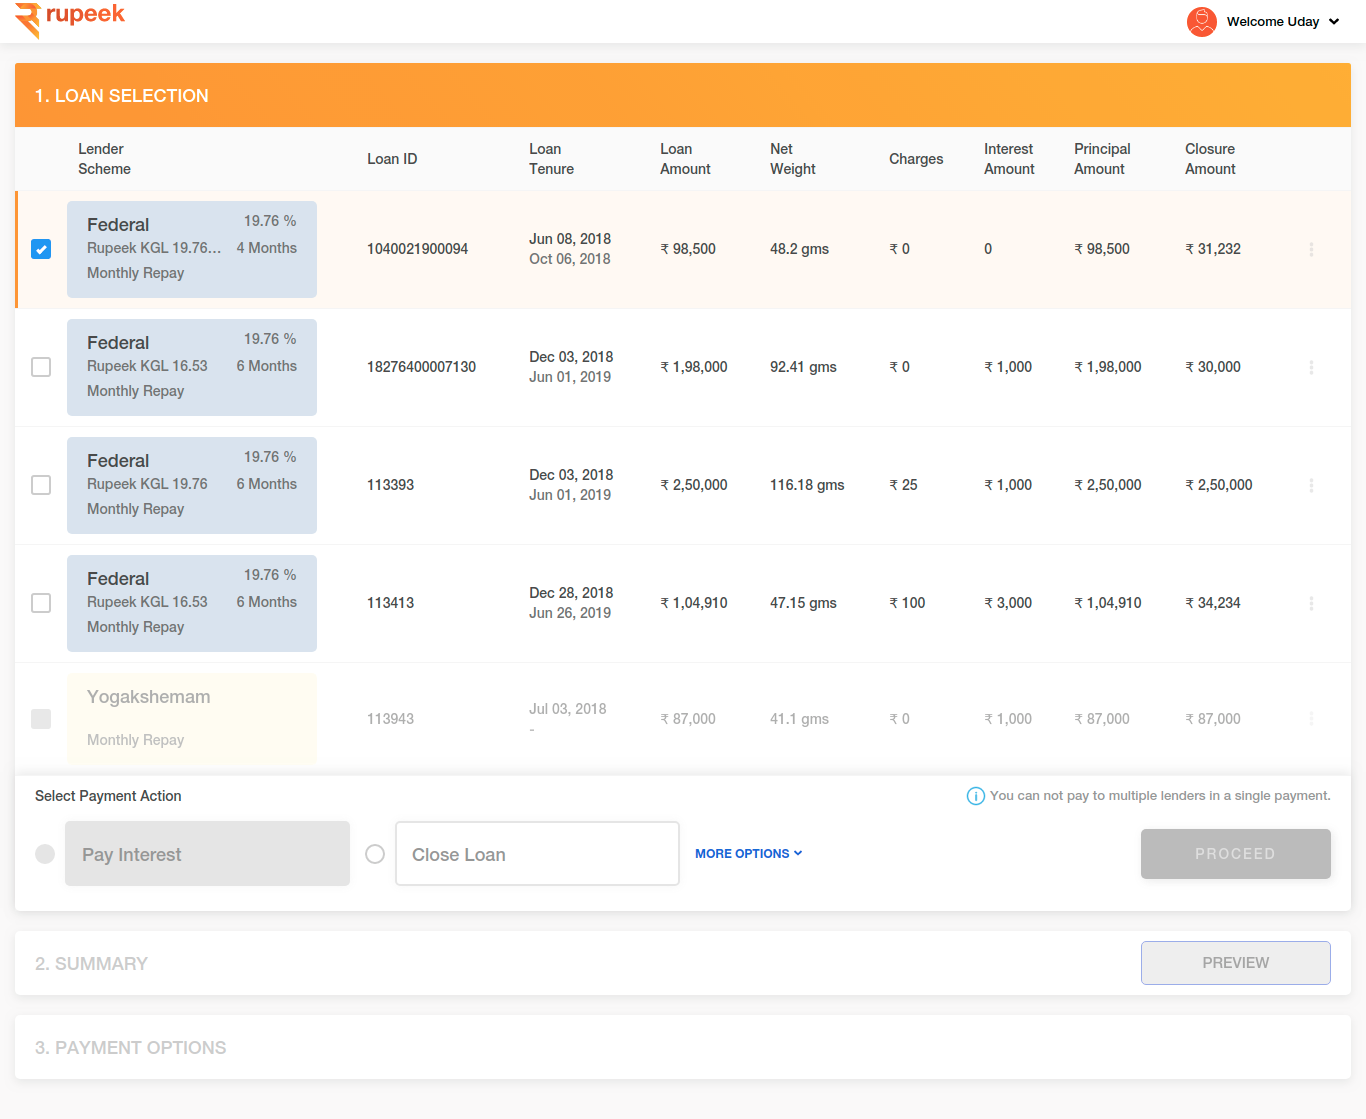Image resolution: width=1366 pixels, height=1119 pixels.
Task: Click loan ID 18276400007130
Action: (x=421, y=367)
